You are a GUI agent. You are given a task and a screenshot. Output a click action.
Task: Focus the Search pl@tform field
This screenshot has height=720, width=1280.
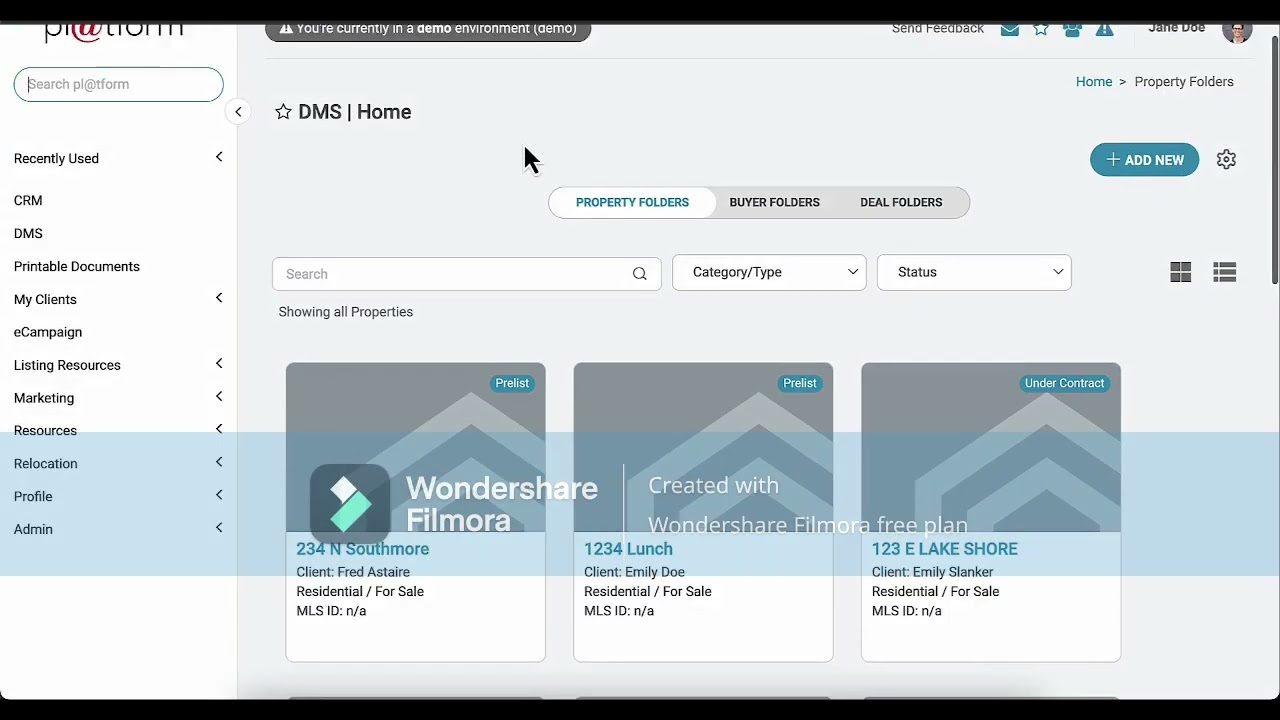coord(118,84)
